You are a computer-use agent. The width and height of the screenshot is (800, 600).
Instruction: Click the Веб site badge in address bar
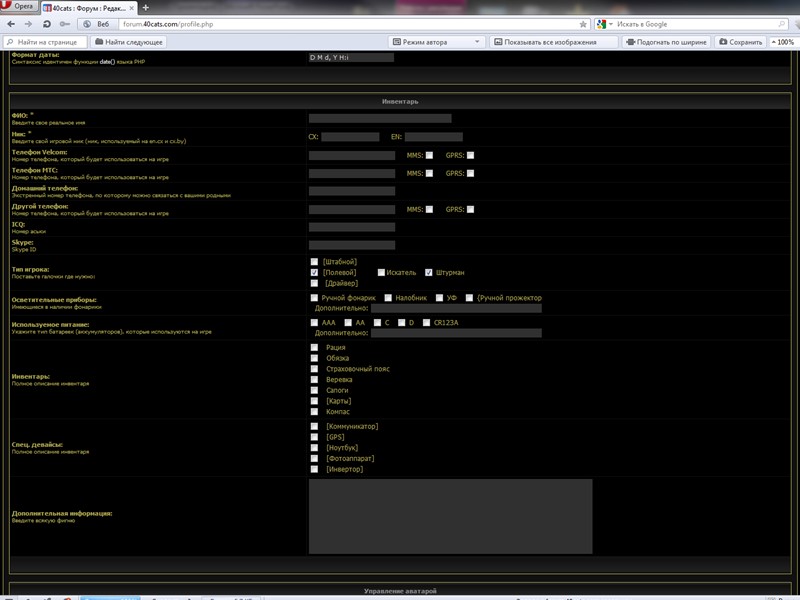[97, 24]
